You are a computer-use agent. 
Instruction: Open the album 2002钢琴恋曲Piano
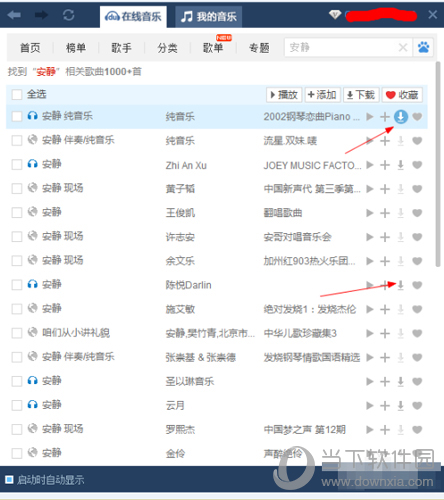point(312,117)
